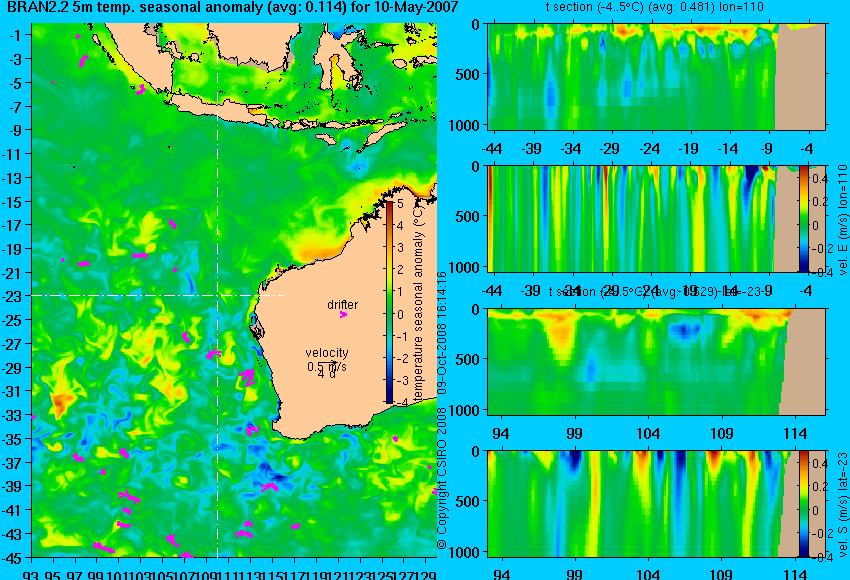
Task: Click 1000 depth label on vel. E plot
Action: (465, 268)
